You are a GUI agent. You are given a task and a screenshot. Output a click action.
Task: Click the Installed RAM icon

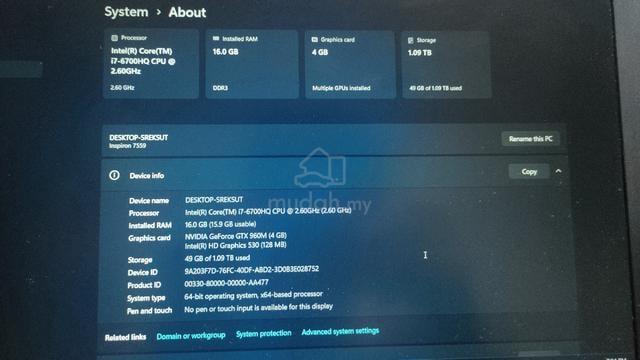coord(216,38)
